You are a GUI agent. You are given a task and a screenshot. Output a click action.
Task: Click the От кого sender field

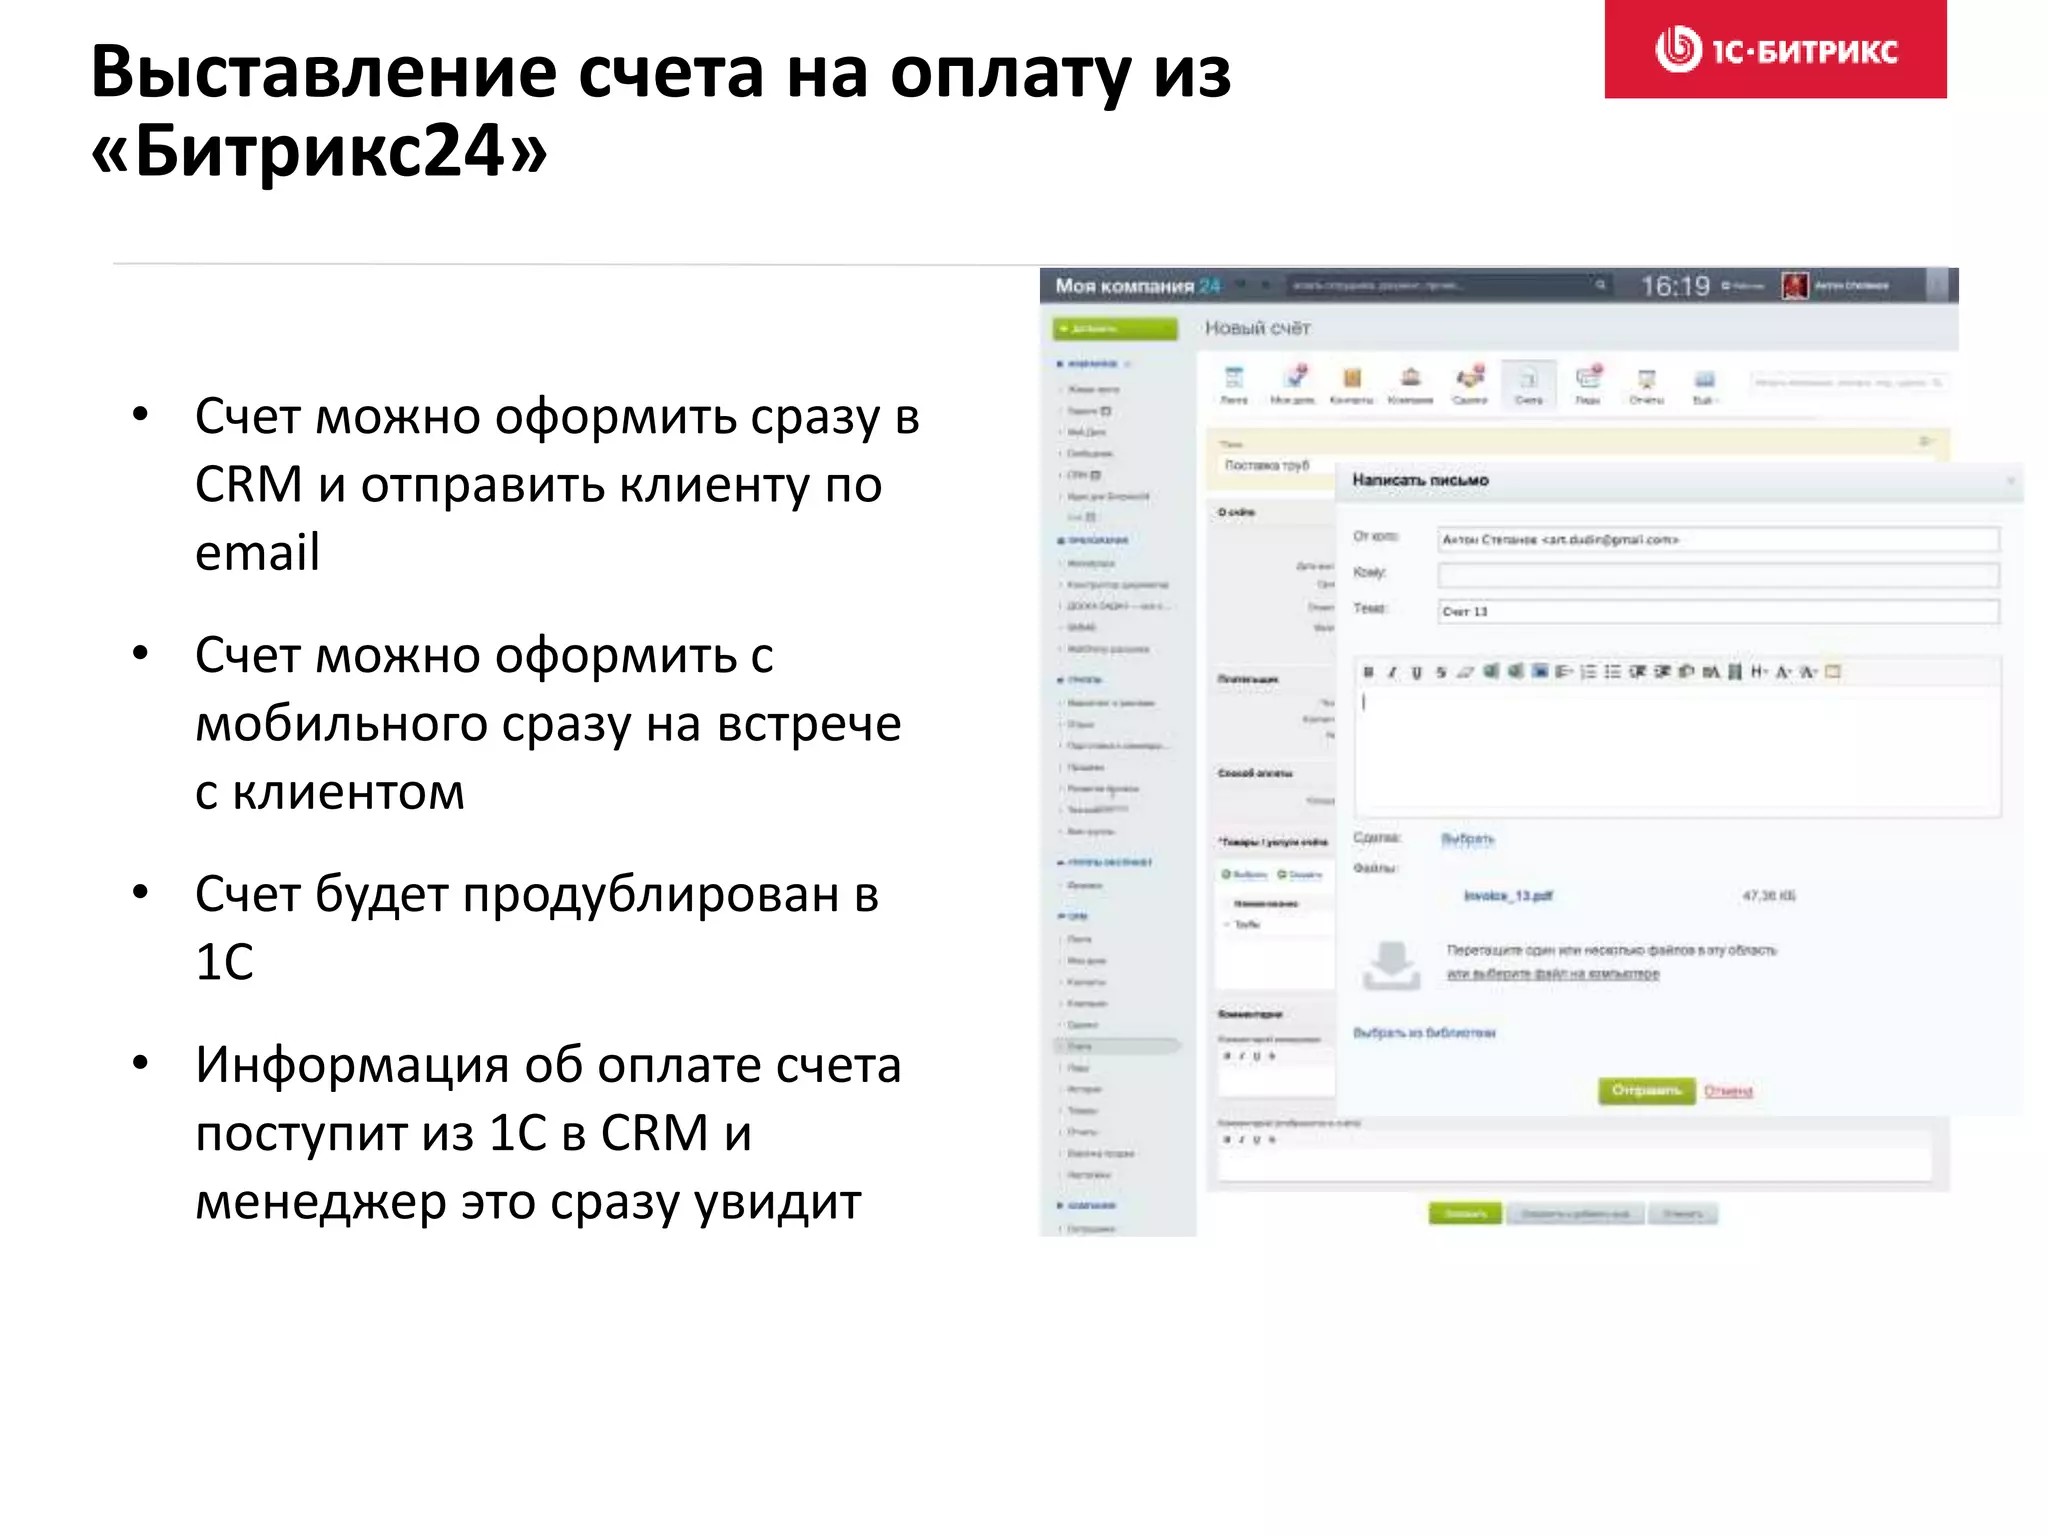1718,540
